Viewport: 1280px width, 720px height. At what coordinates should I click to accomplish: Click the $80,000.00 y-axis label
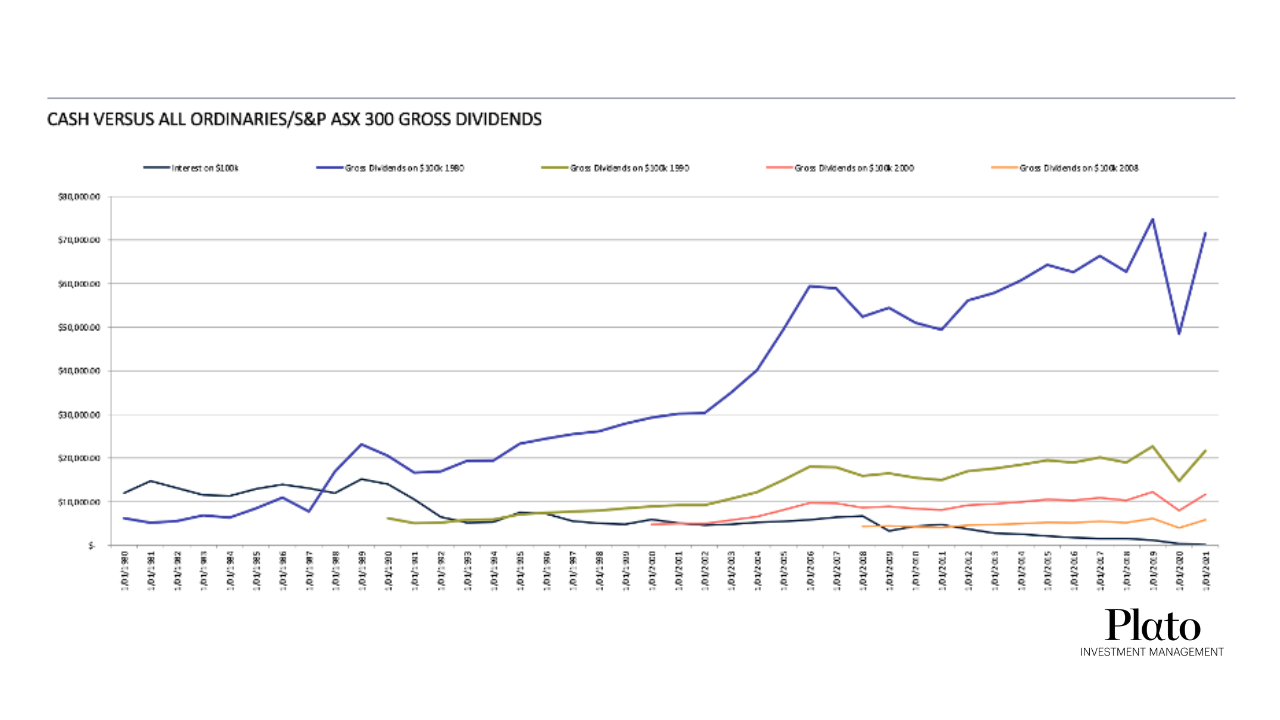click(77, 197)
